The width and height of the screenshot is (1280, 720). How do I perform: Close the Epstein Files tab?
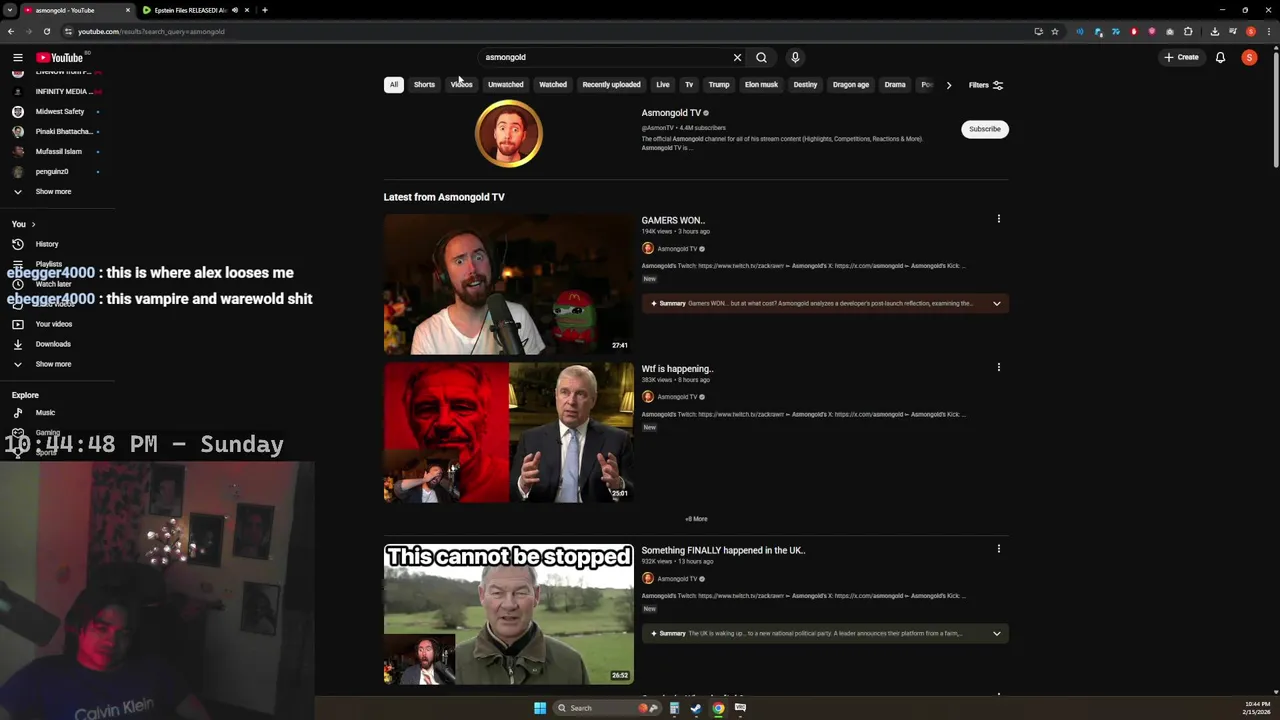pyautogui.click(x=248, y=10)
